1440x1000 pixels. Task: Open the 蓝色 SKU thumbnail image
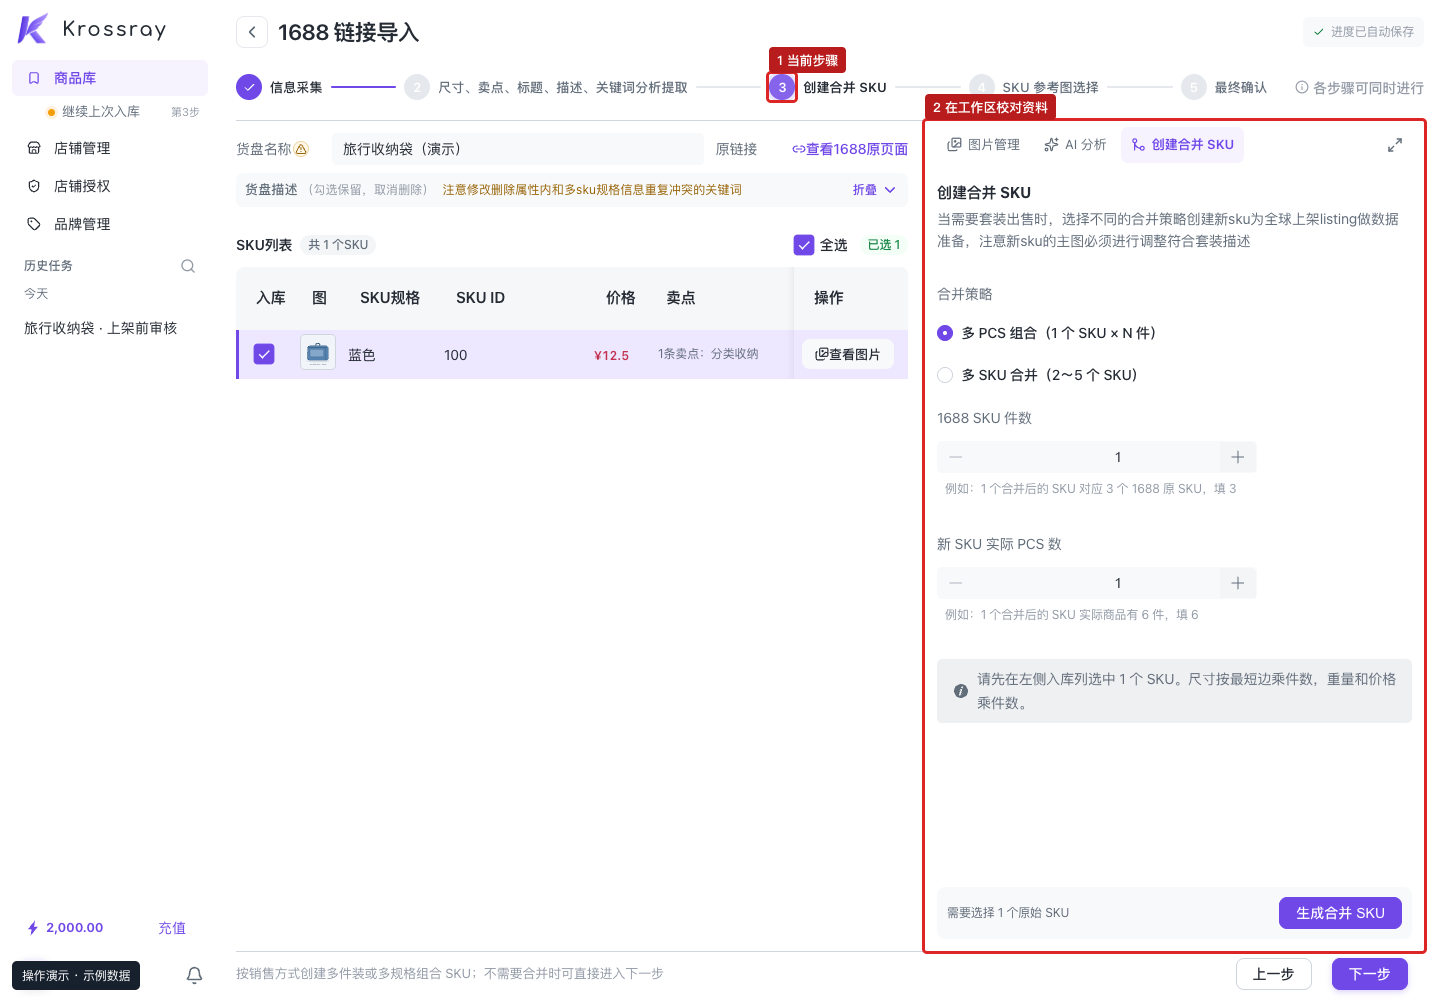point(318,353)
